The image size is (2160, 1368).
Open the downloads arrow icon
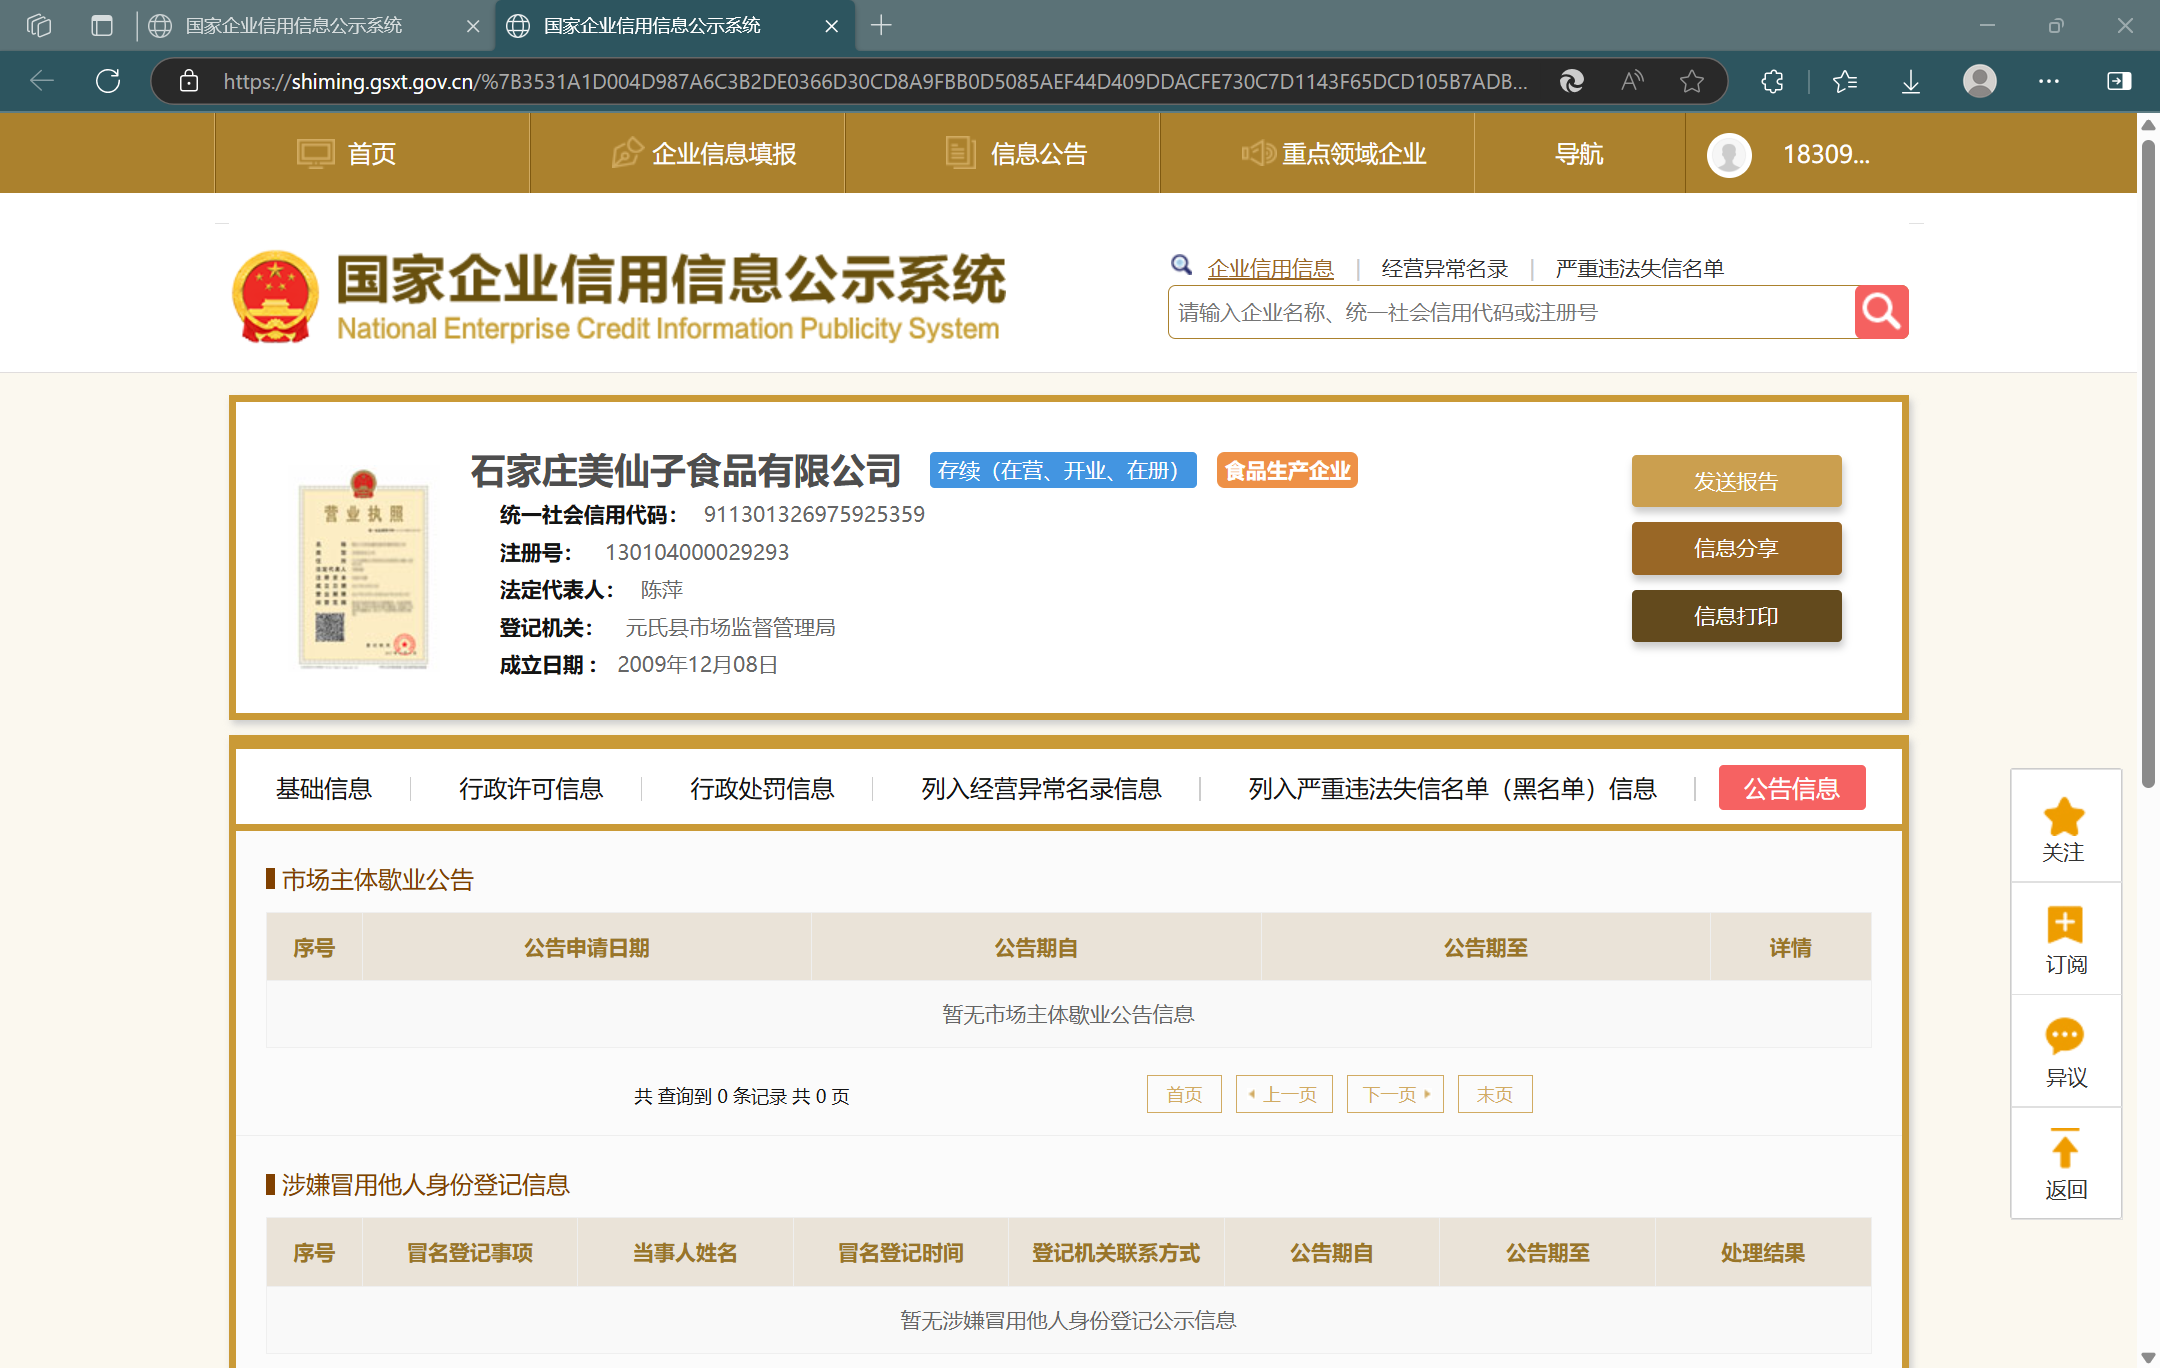pyautogui.click(x=1911, y=81)
